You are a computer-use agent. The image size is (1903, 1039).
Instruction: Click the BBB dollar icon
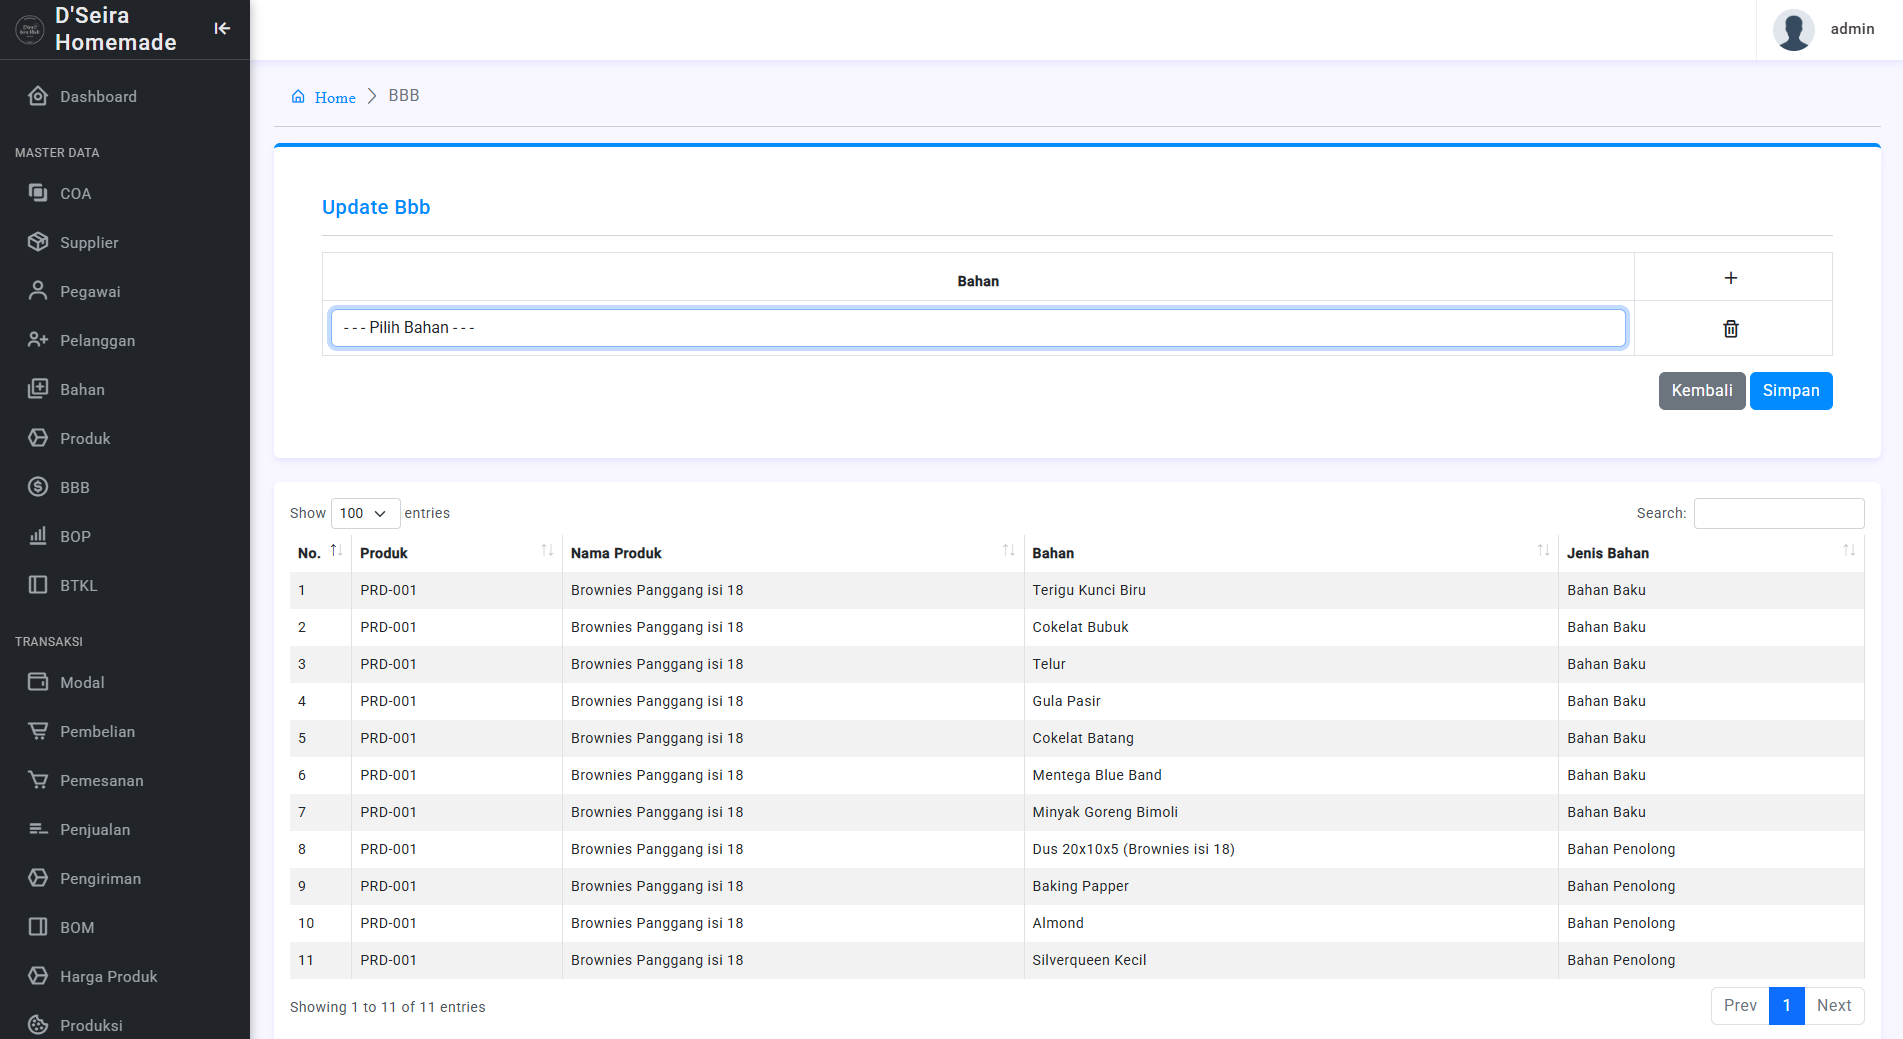(x=38, y=487)
